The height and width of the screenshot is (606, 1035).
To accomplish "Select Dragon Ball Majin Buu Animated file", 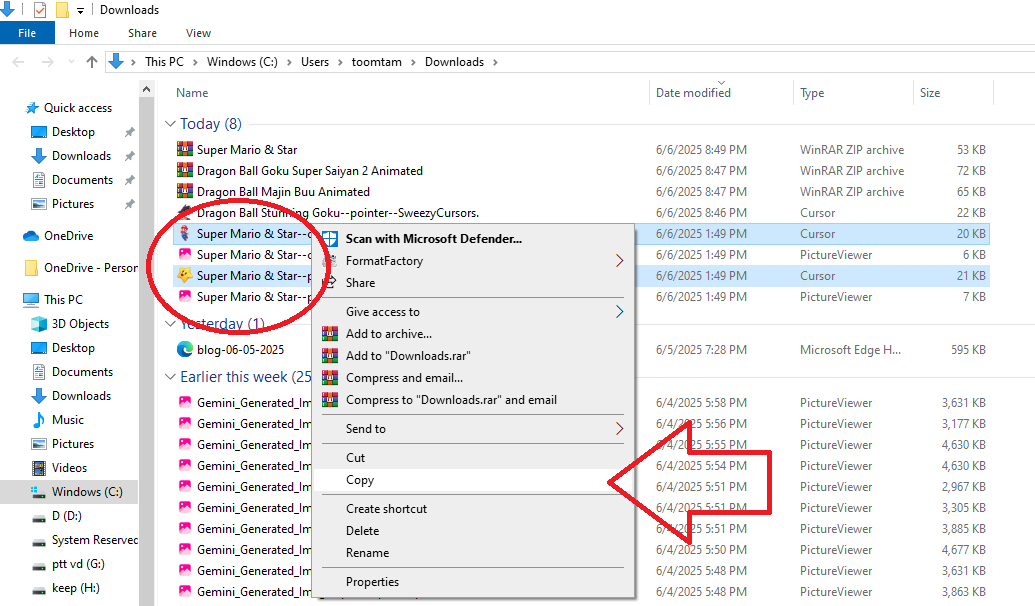I will (x=283, y=192).
